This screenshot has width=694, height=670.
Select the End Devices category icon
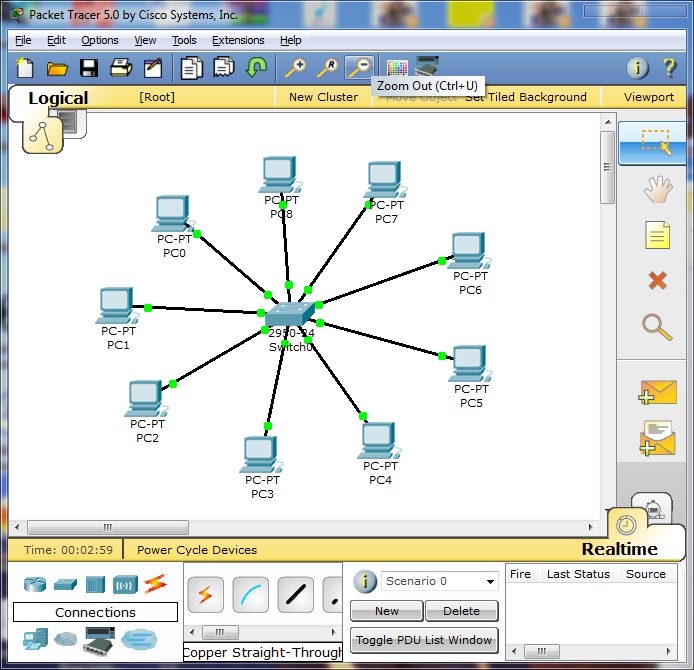pos(35,639)
